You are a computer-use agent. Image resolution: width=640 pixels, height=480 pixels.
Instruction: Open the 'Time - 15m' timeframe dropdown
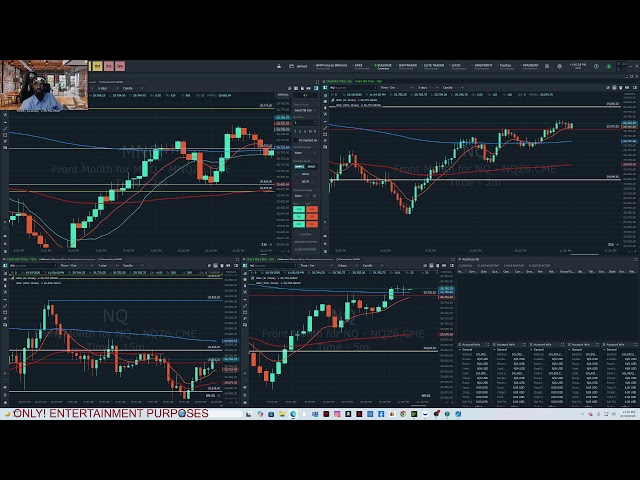pos(79,266)
